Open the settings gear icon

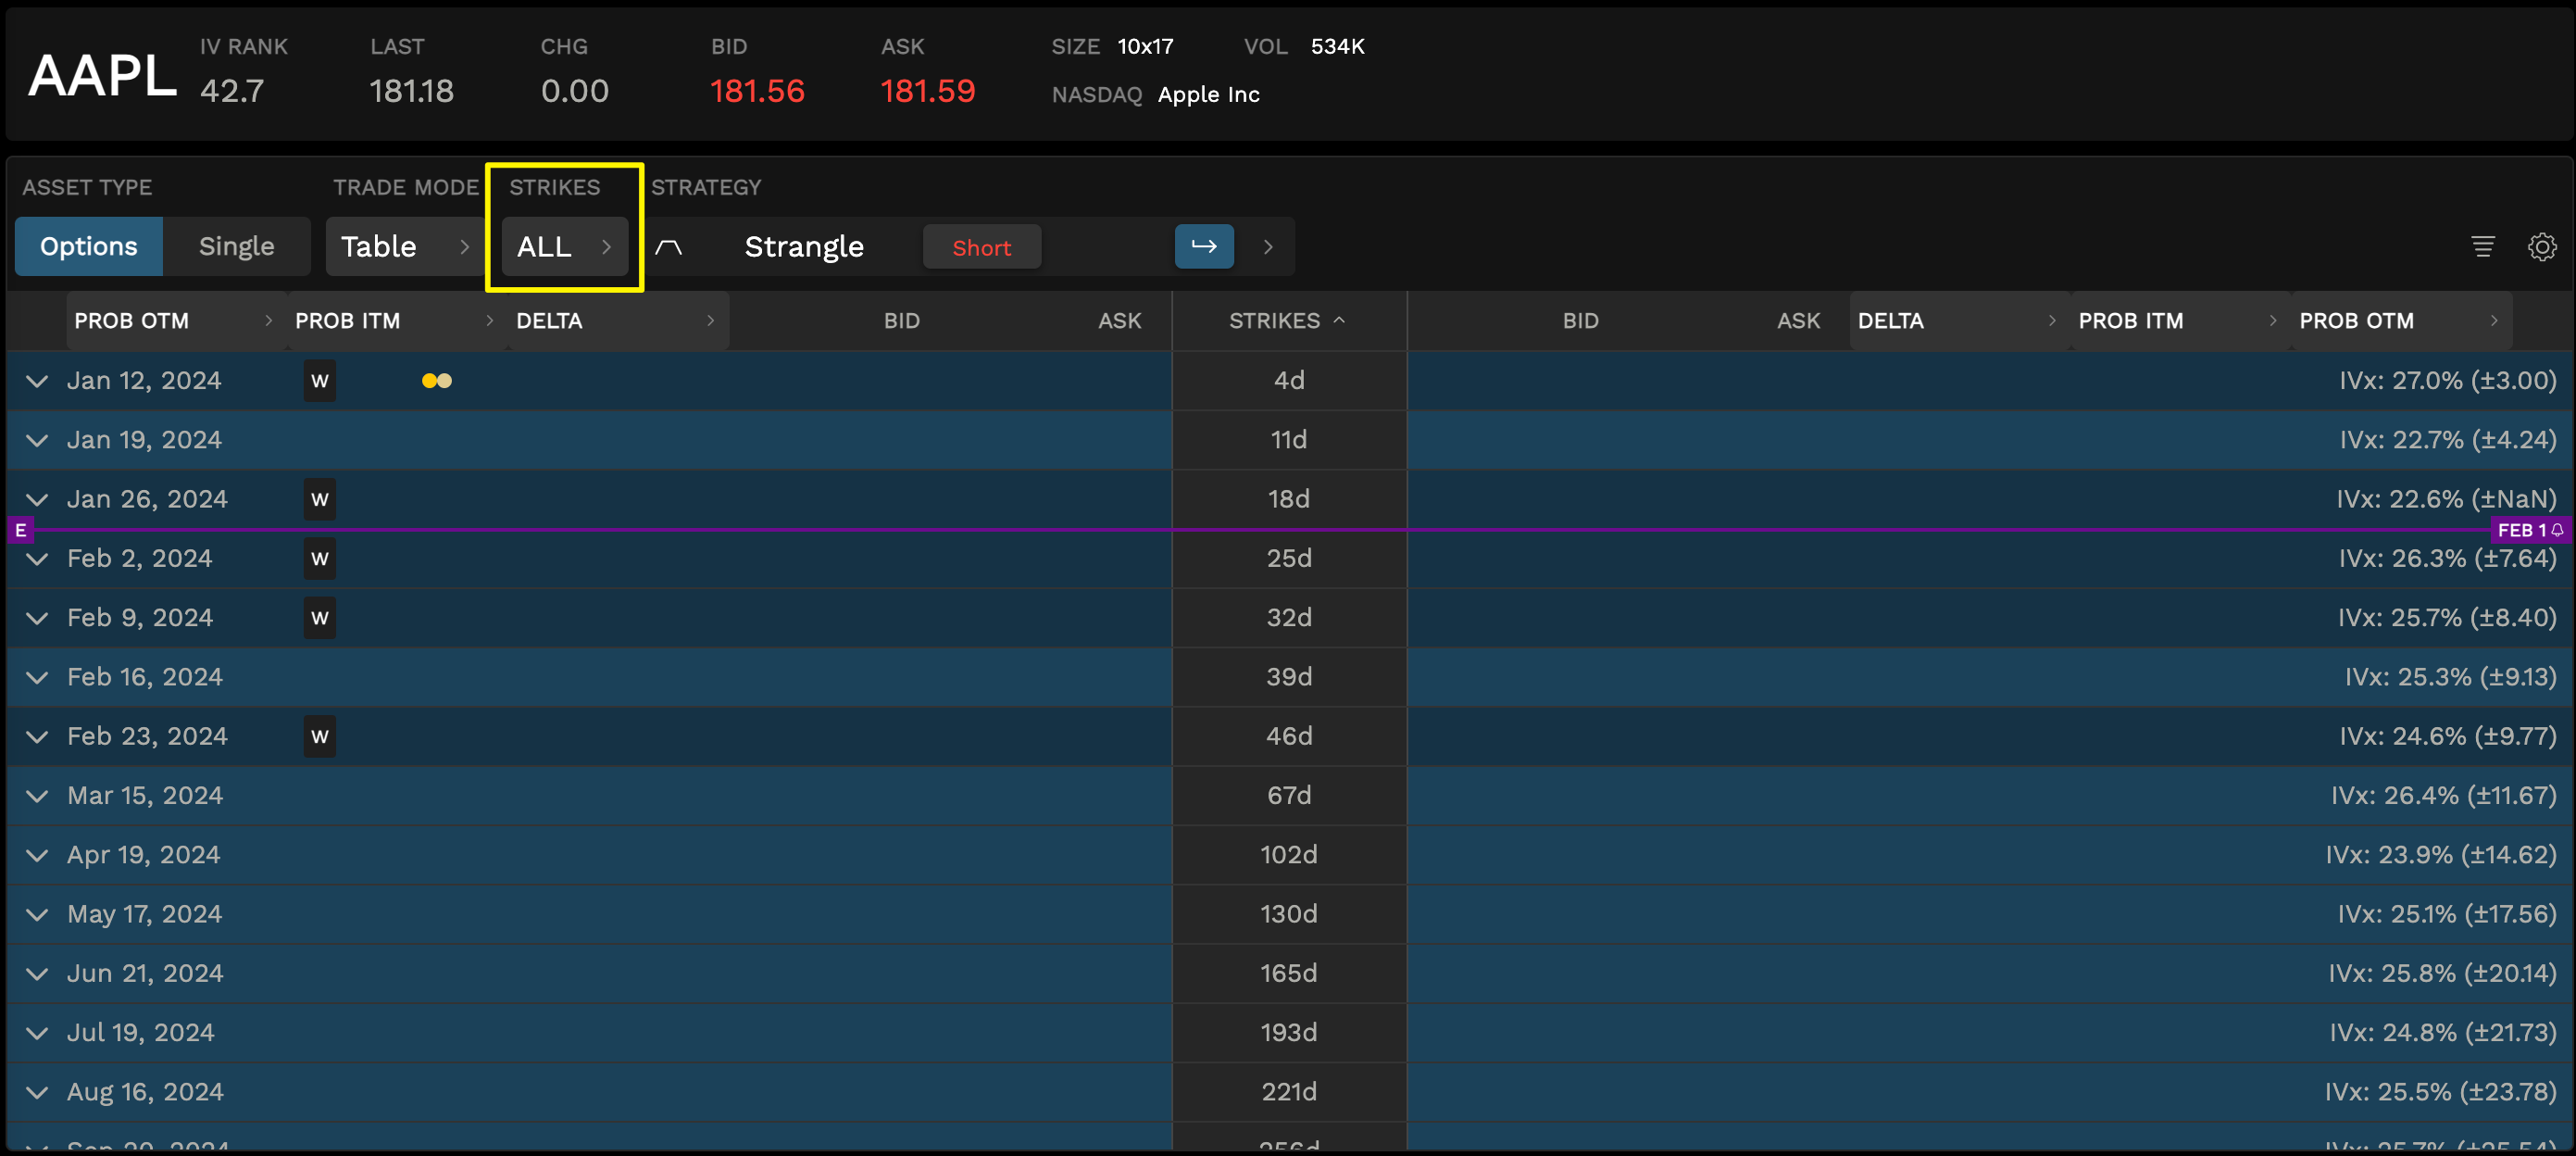2541,246
